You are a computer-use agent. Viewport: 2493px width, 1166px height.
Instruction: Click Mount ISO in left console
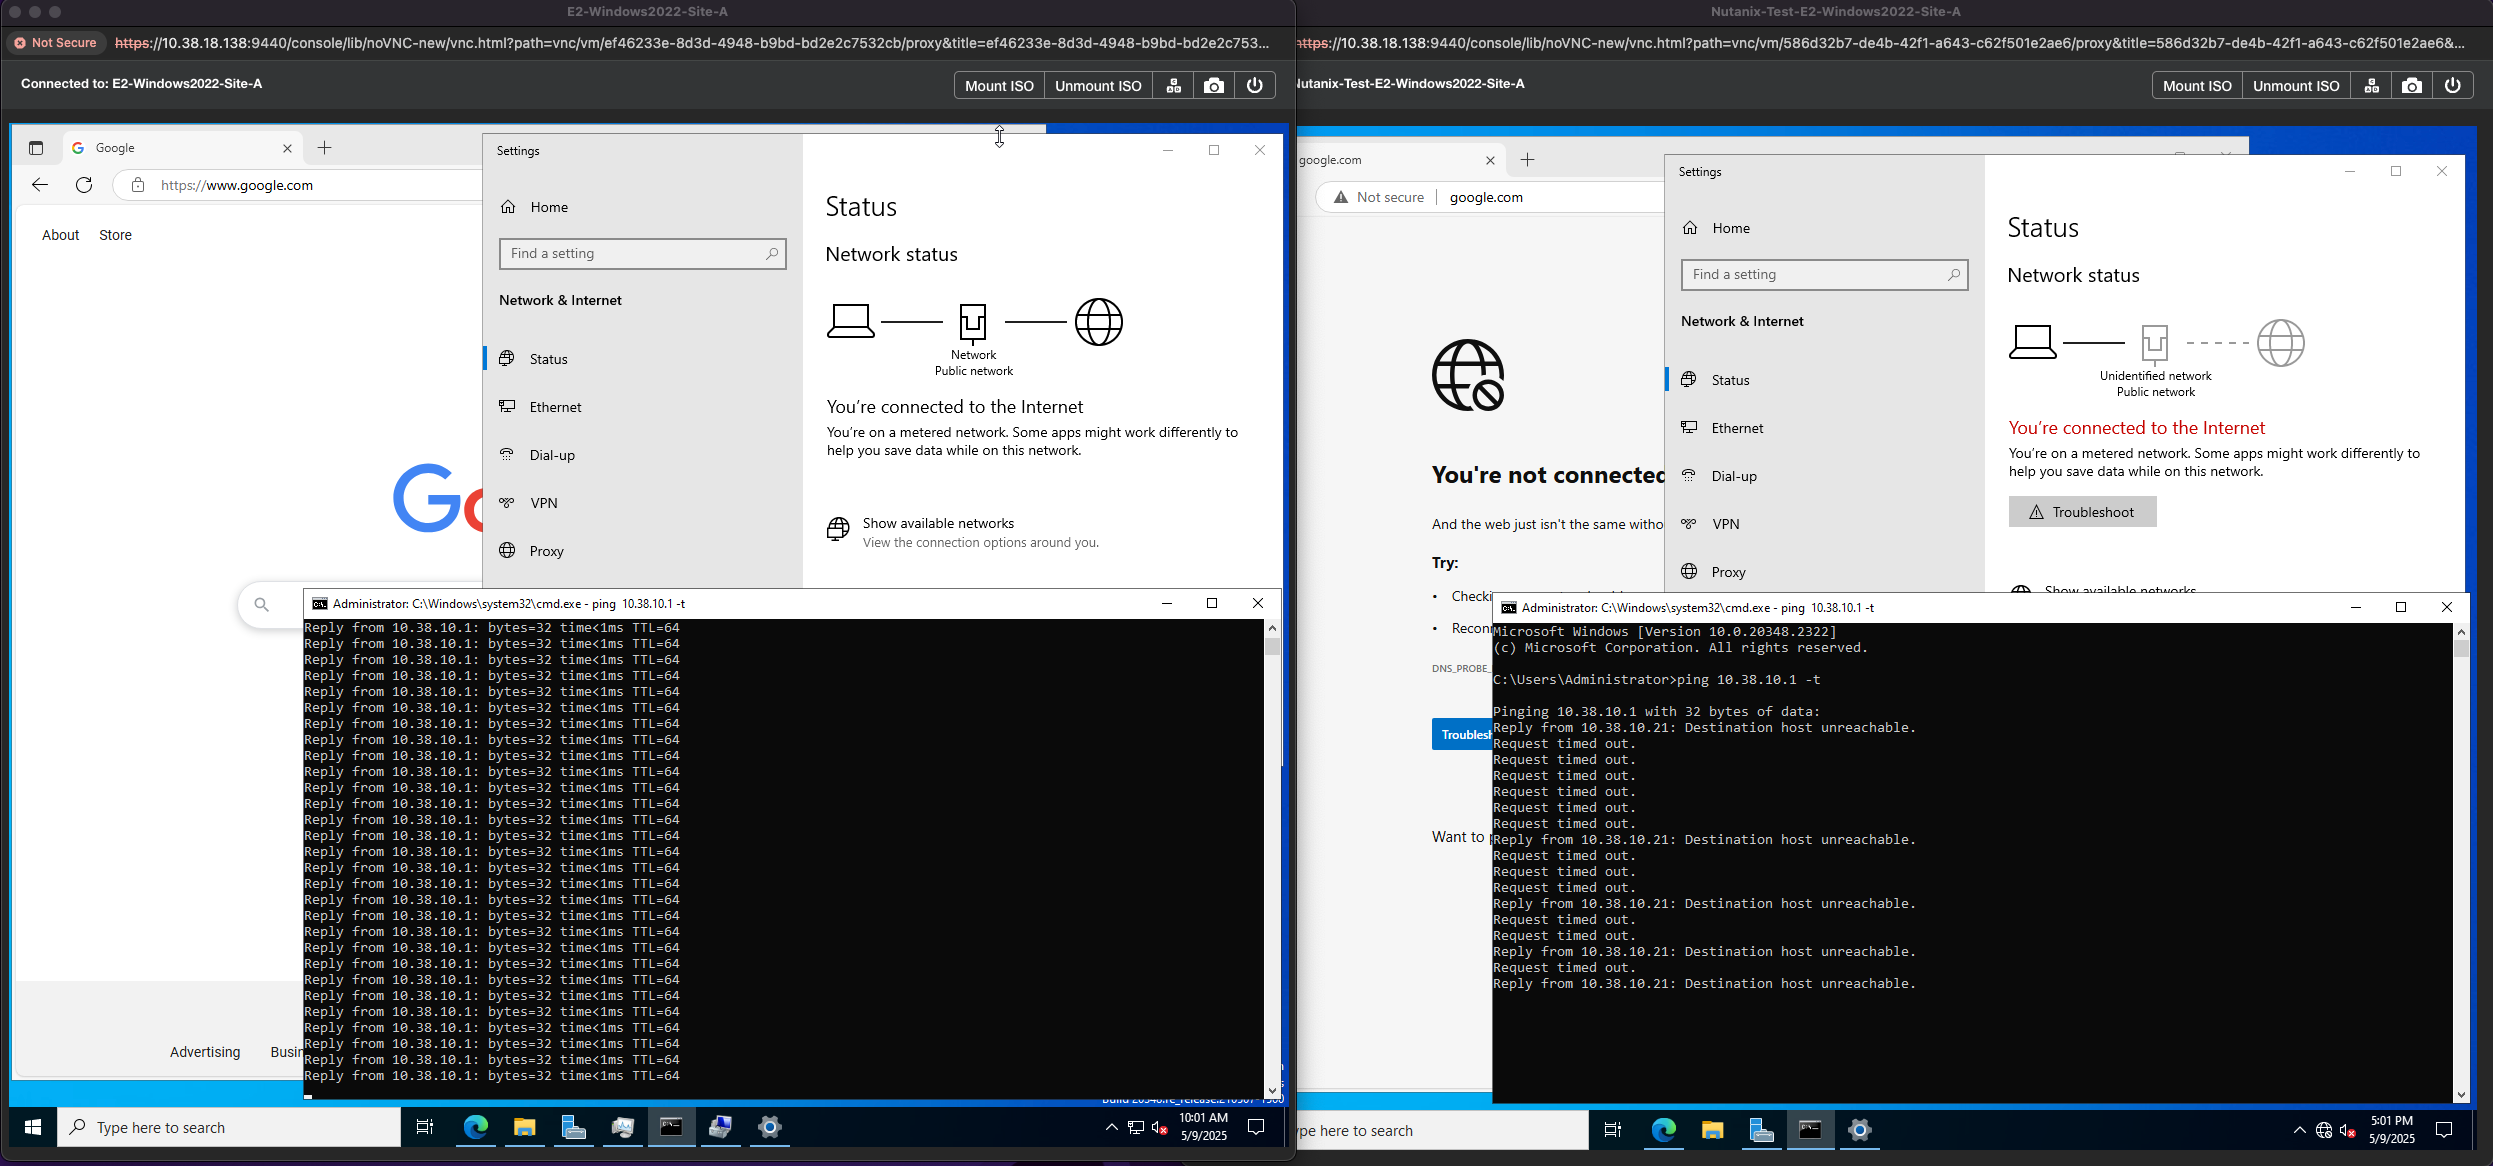[999, 86]
